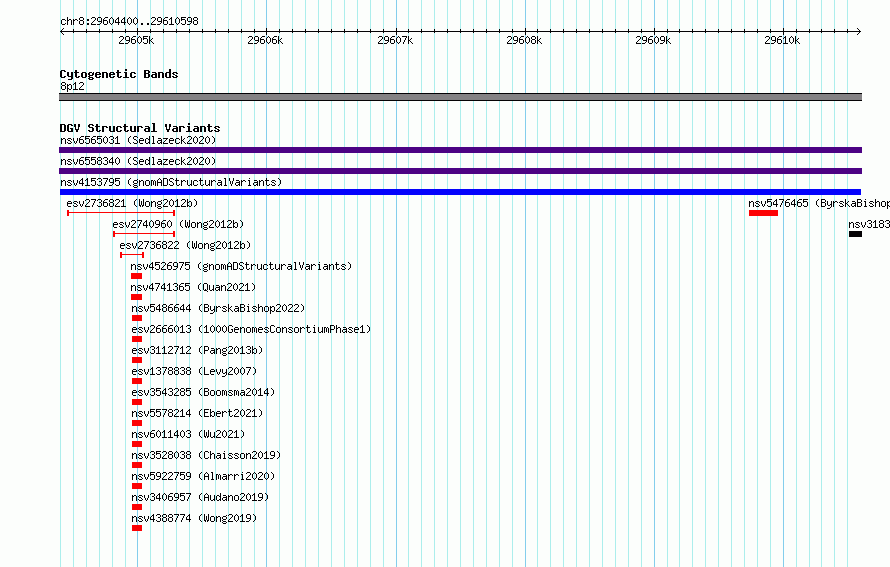Click the 8p12 cytogenetic band label
The width and height of the screenshot is (890, 567).
click(72, 86)
